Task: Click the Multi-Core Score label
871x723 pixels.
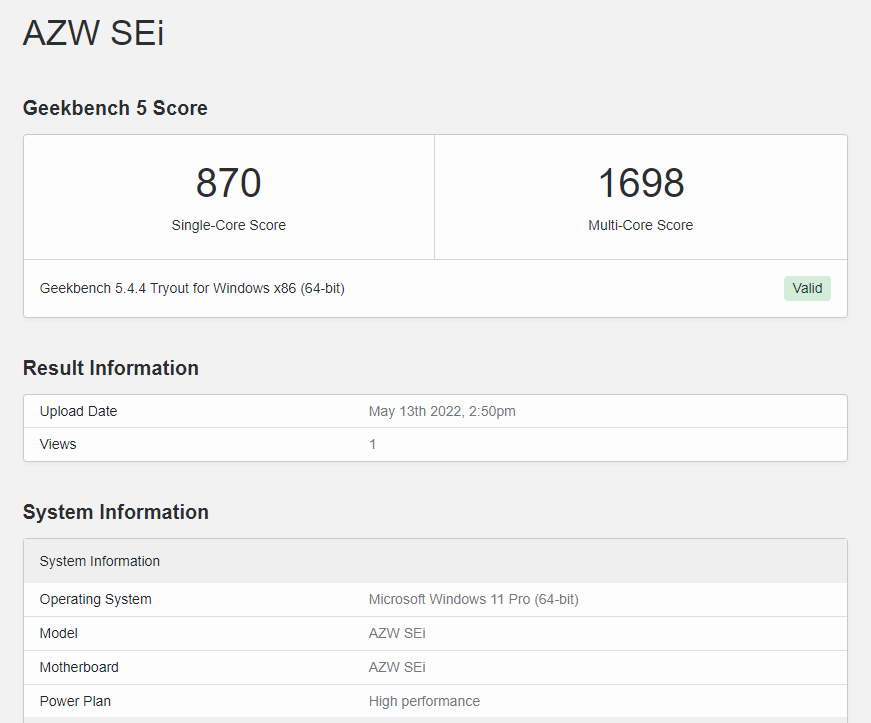Action: point(640,225)
